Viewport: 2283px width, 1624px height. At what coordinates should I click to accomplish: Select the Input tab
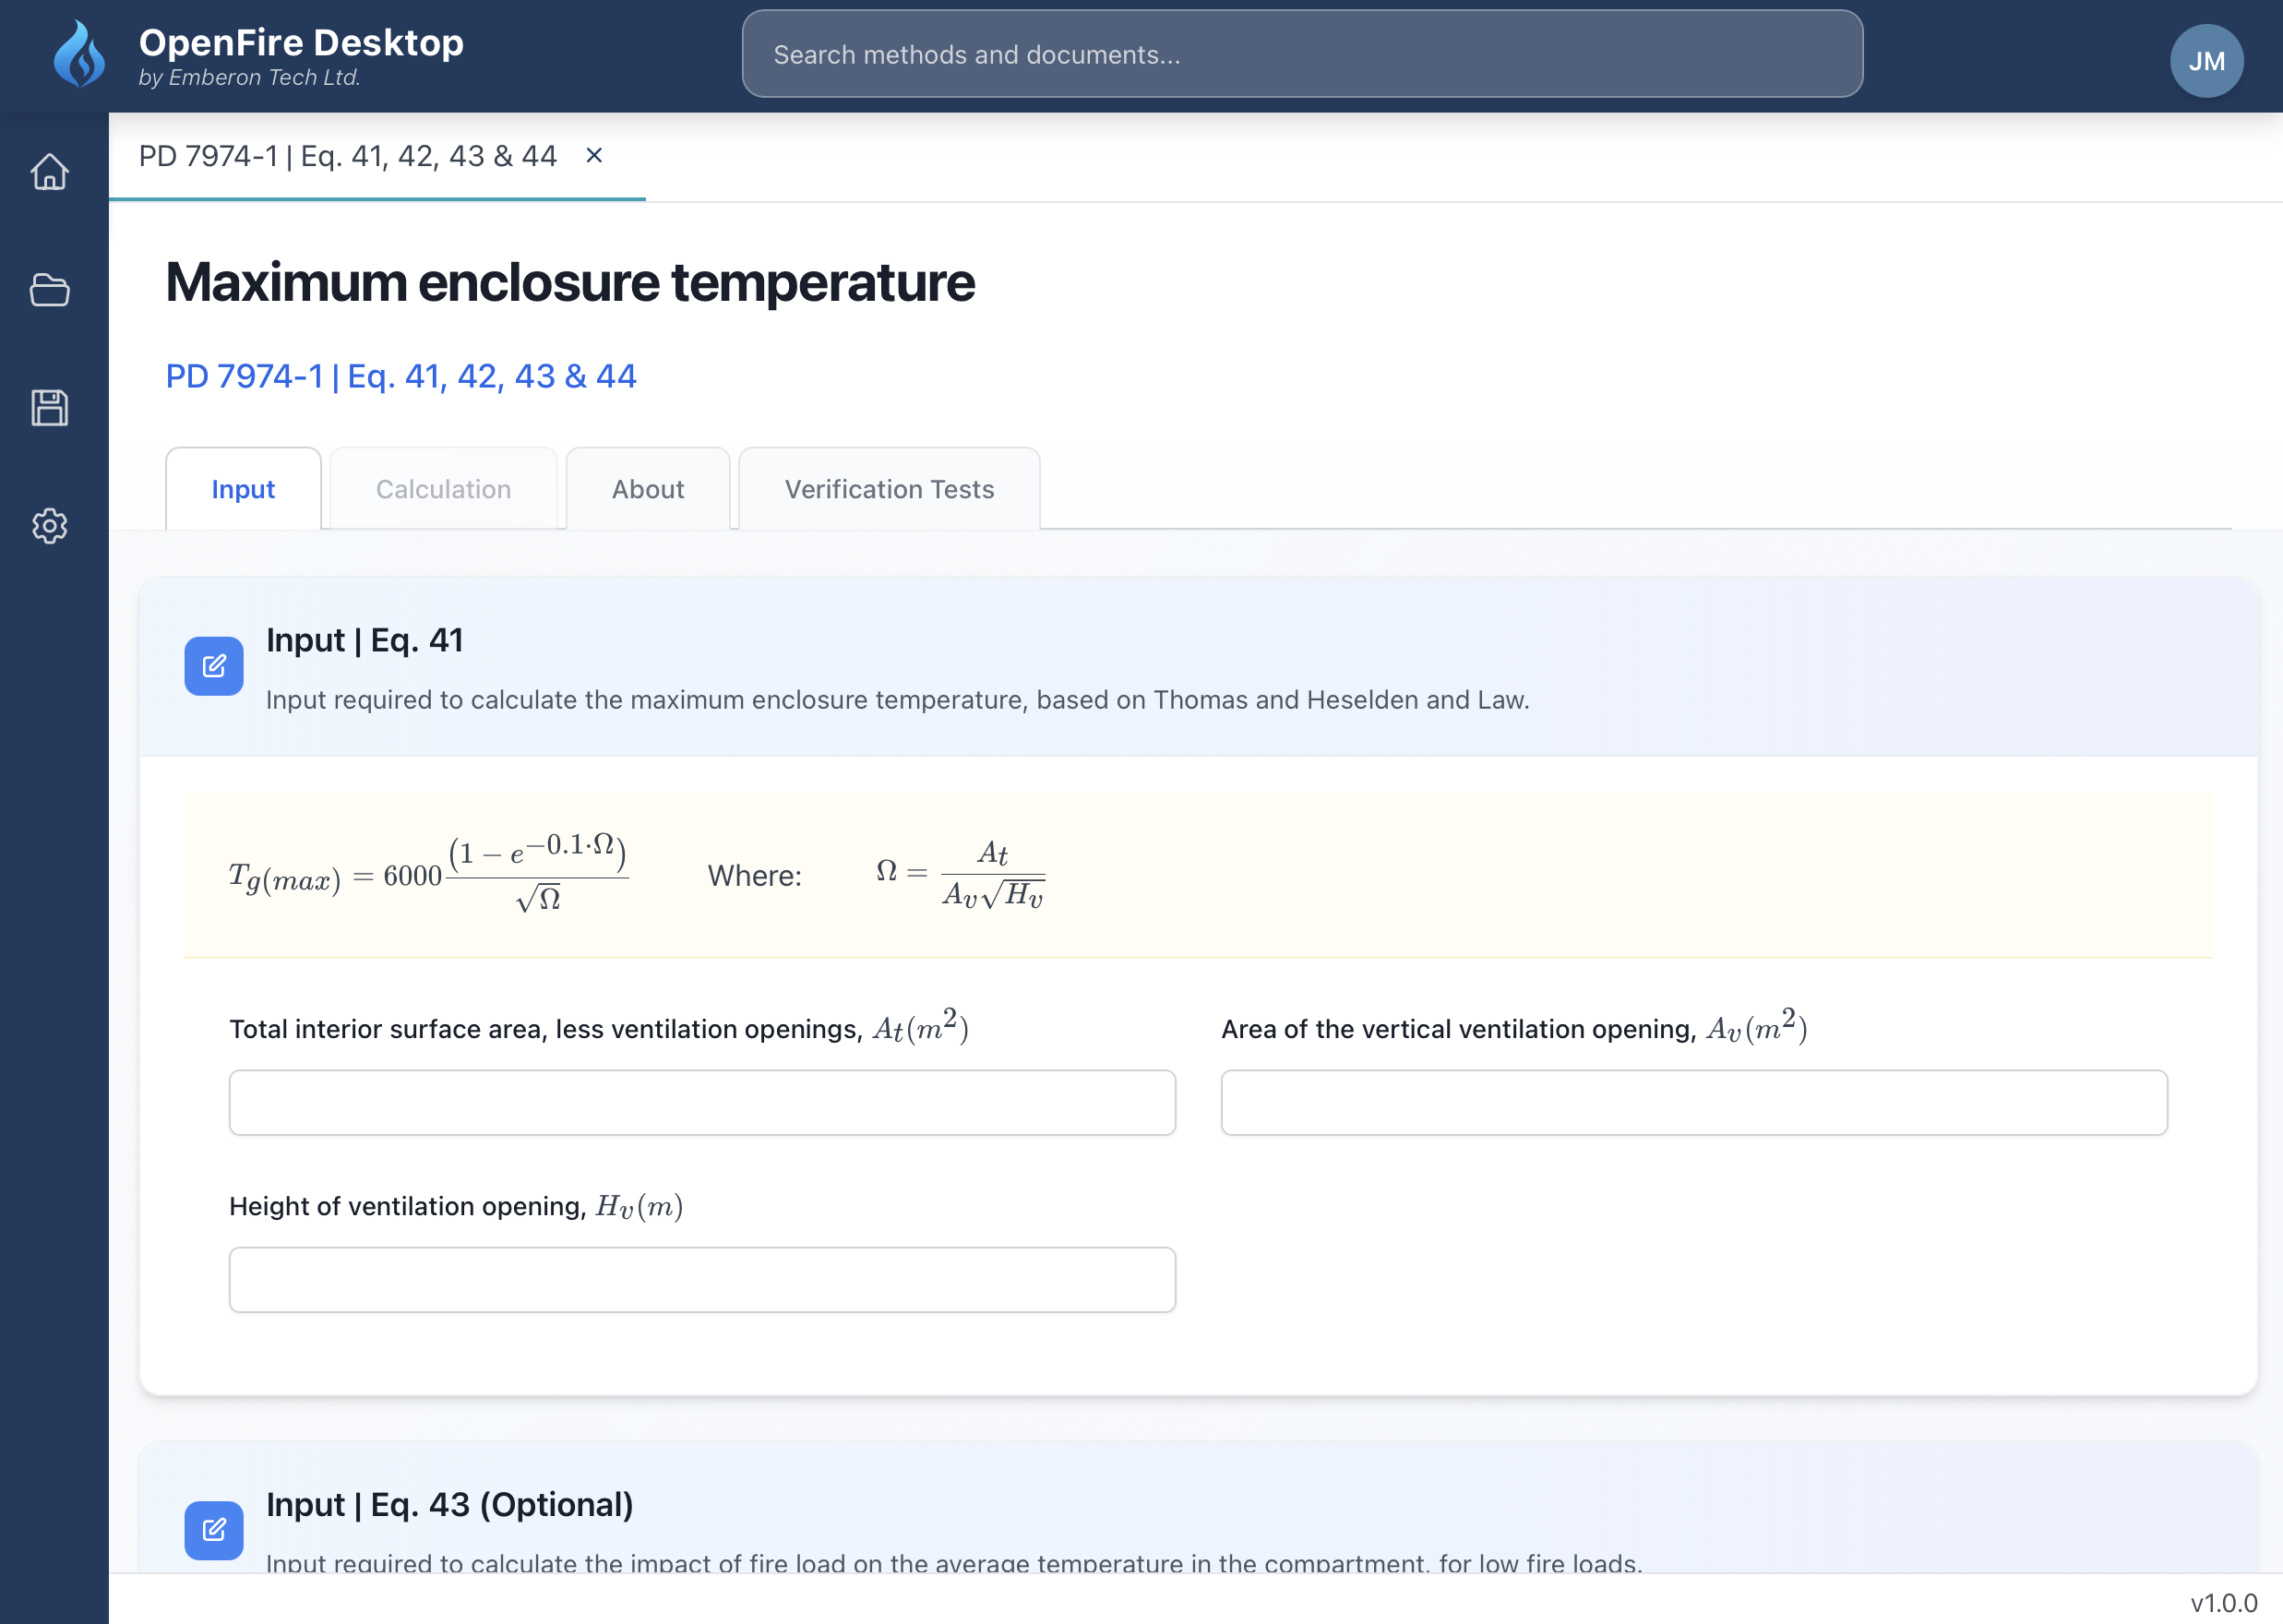(243, 489)
